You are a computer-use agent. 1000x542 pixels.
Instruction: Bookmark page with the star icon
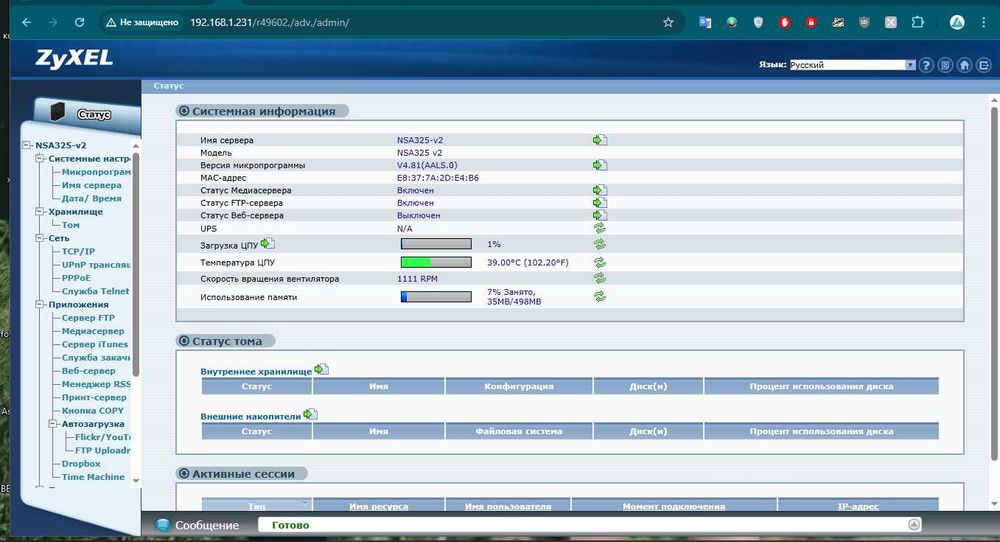pos(668,21)
